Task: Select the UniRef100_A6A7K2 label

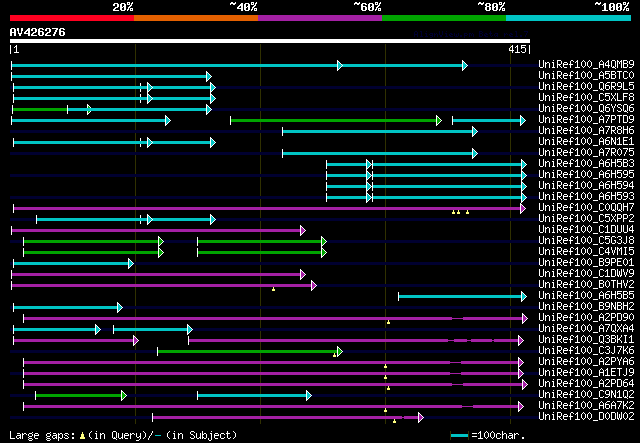Action: coord(586,406)
